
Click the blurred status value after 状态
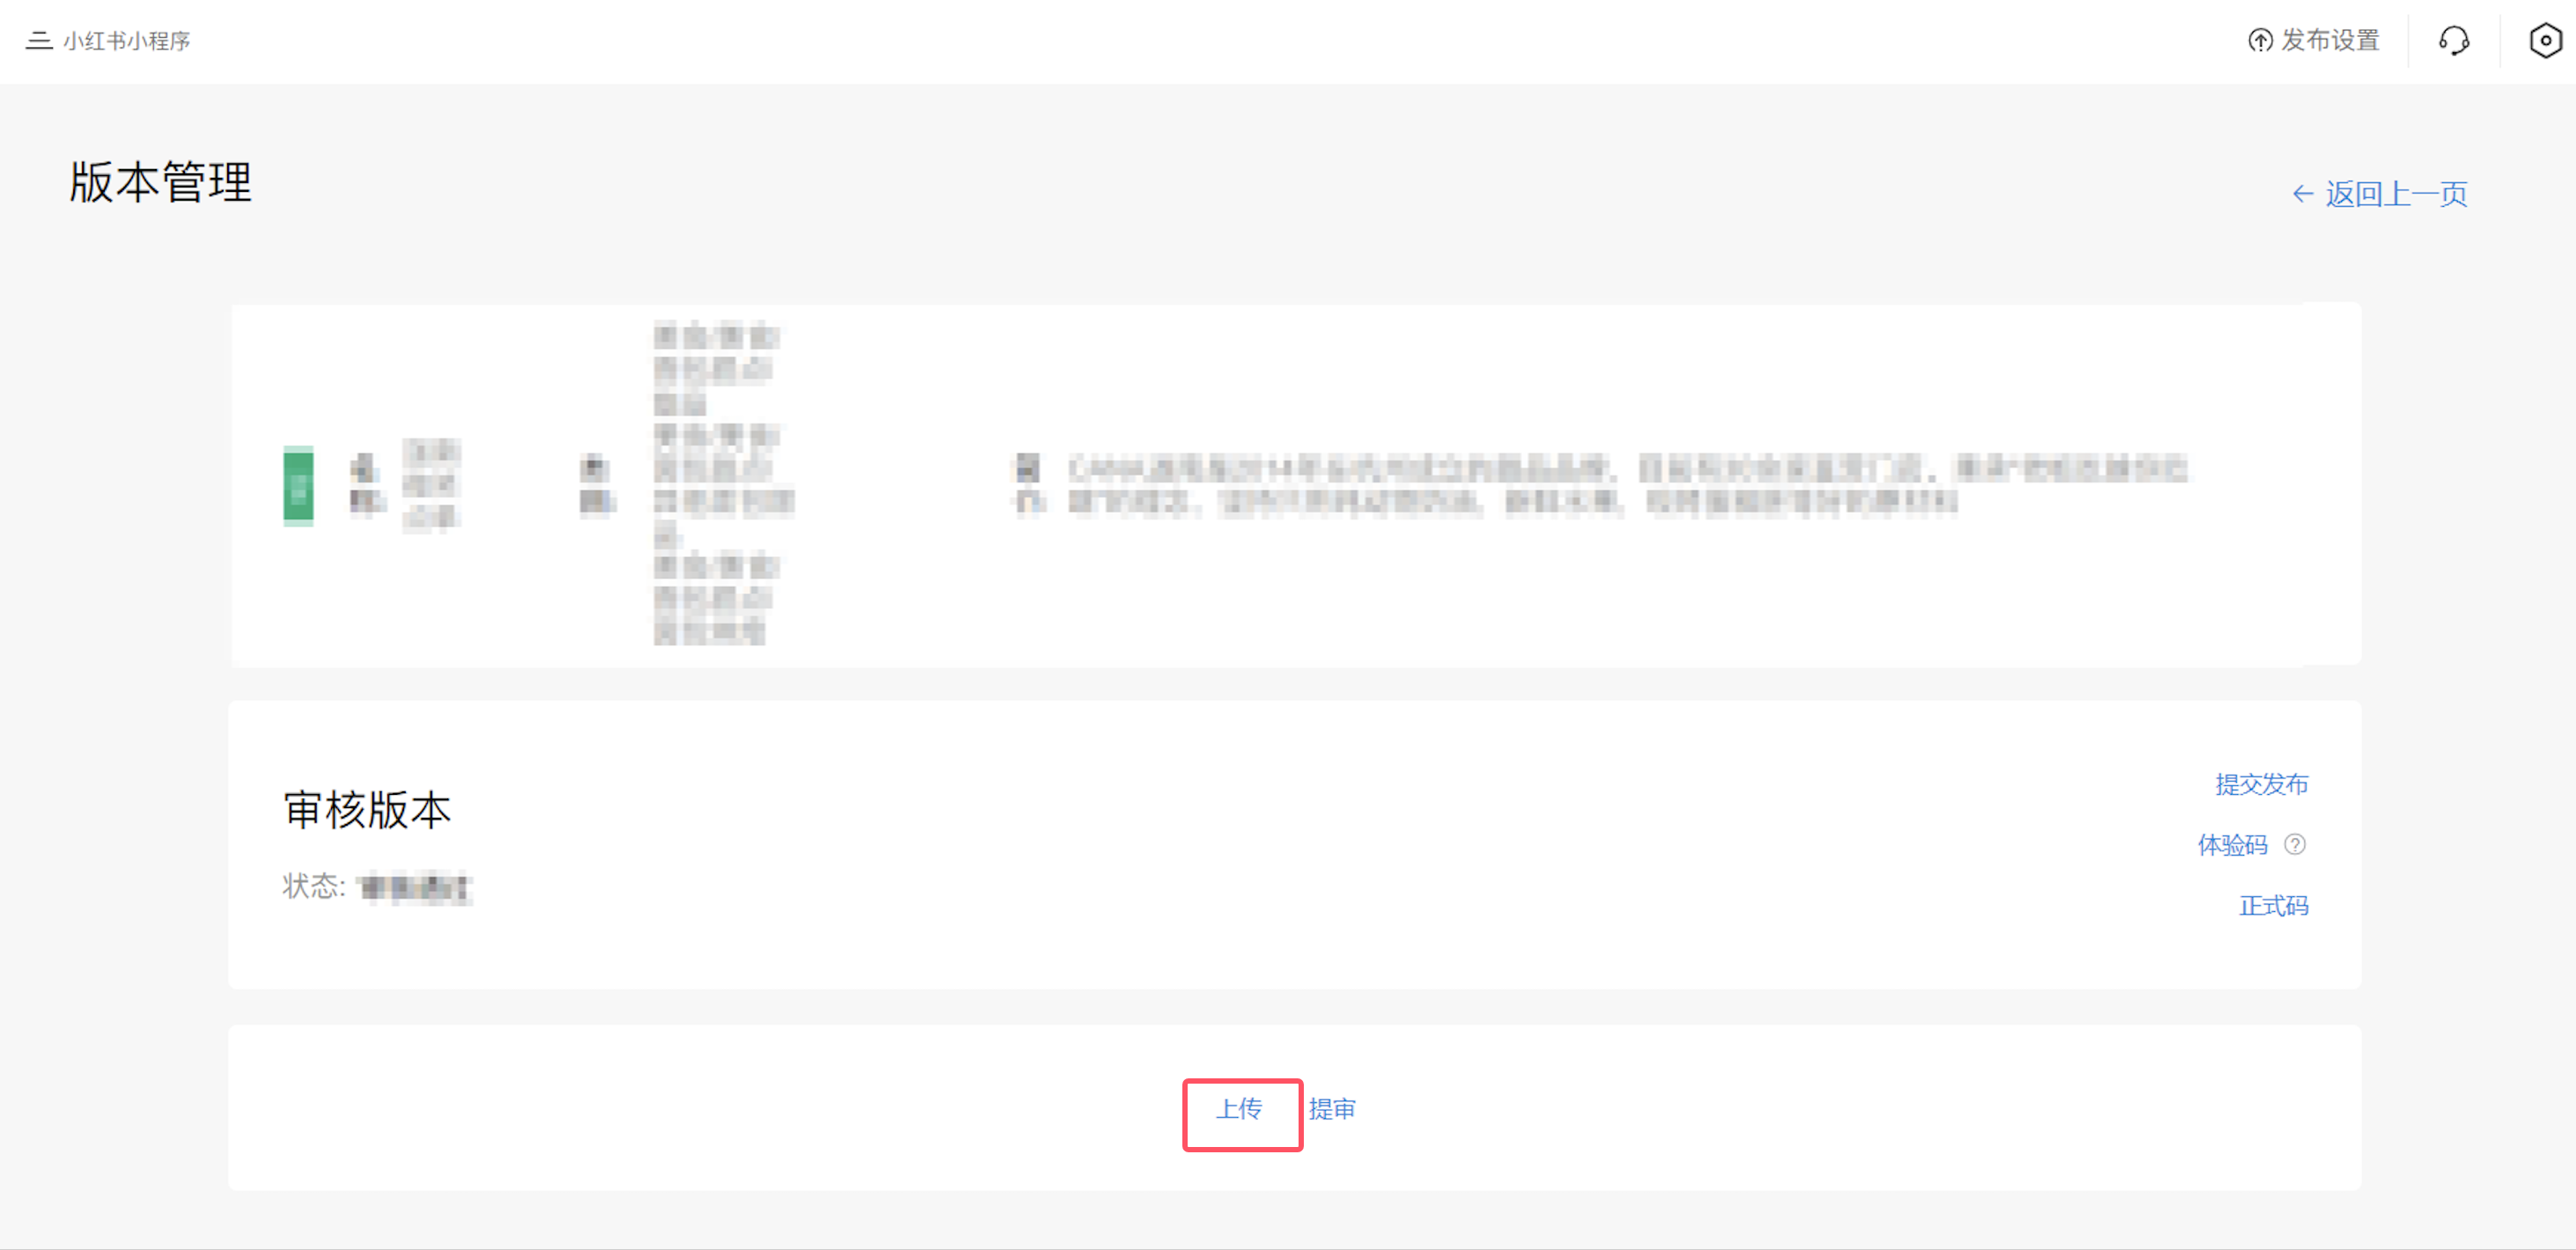coord(415,887)
